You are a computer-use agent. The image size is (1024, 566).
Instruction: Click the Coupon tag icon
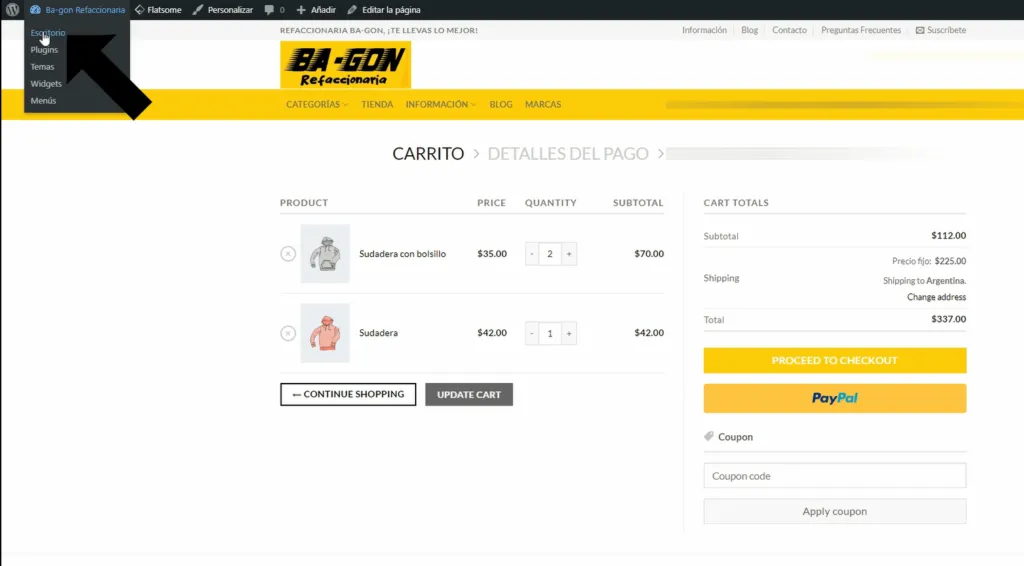click(709, 436)
